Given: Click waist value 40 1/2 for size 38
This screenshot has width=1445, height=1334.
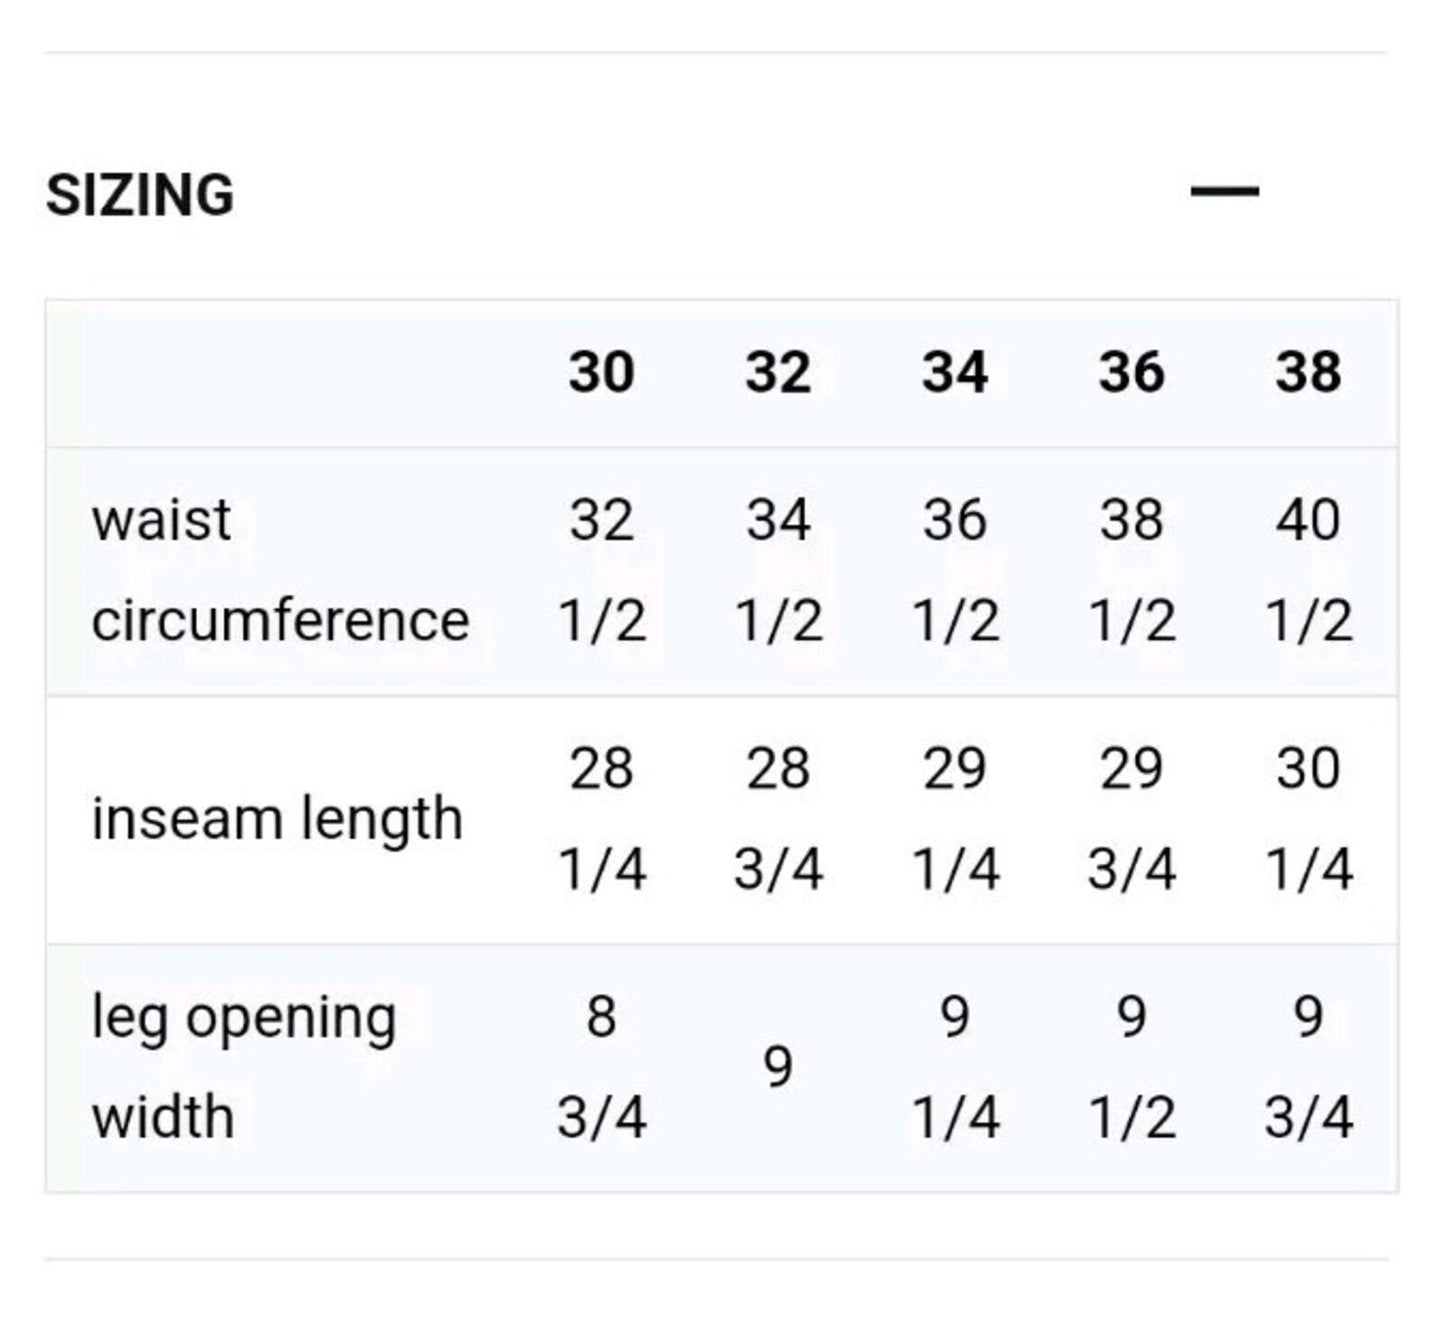Looking at the screenshot, I should pos(1308,570).
